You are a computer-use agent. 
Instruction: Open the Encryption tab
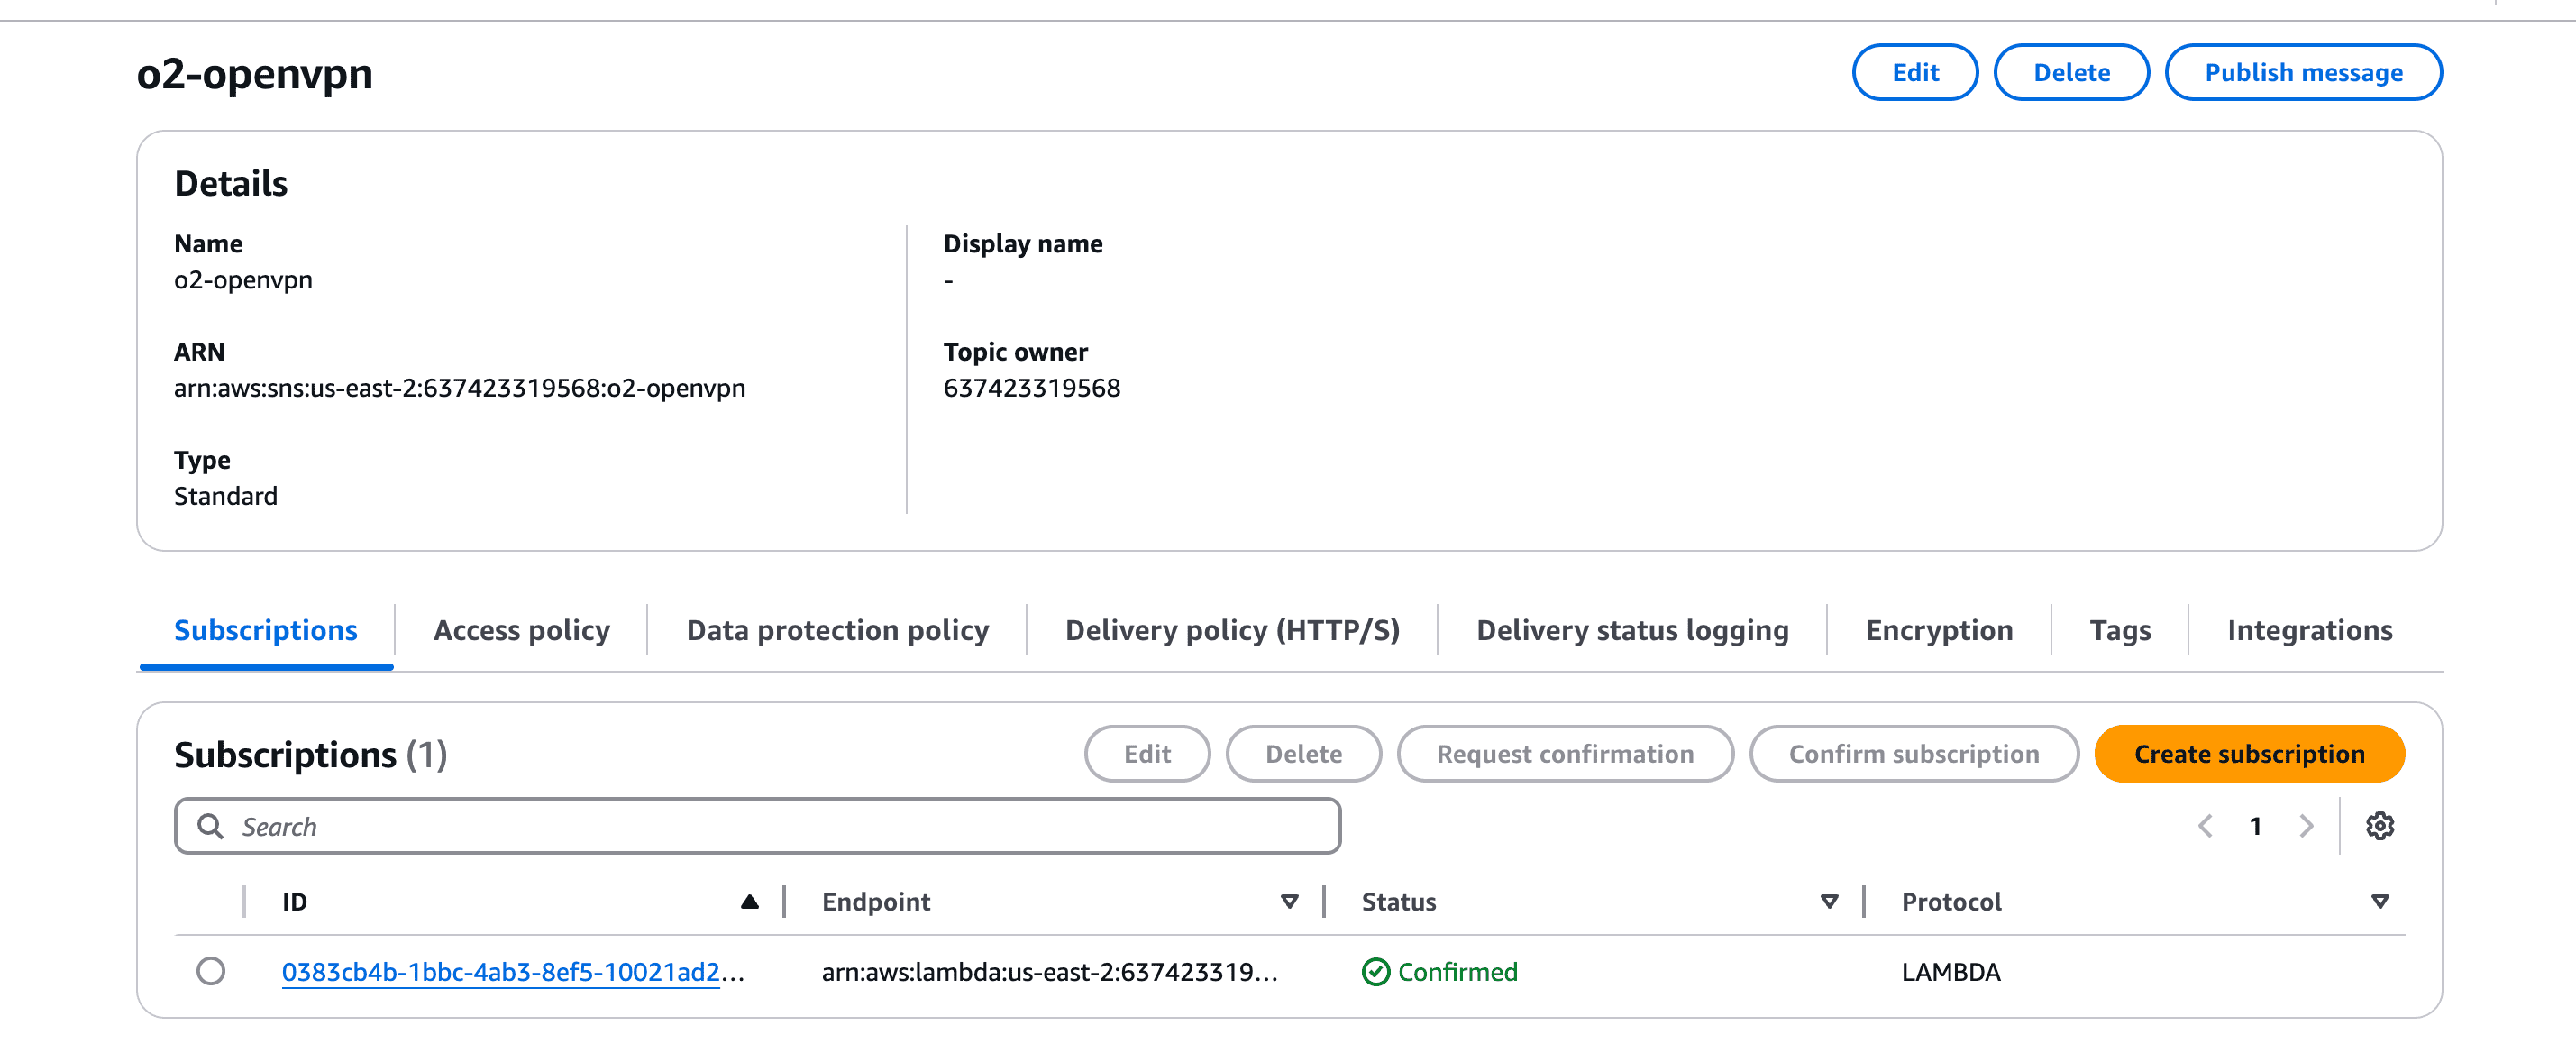tap(1938, 630)
